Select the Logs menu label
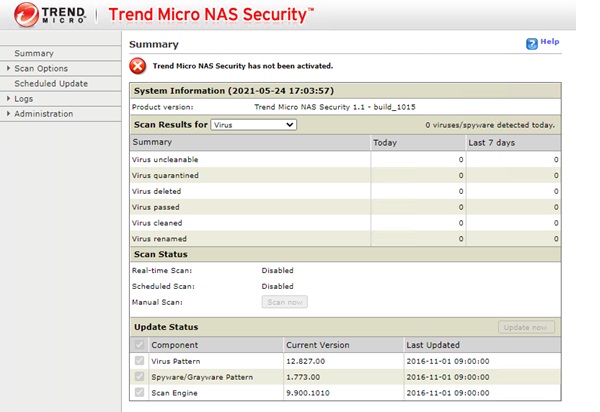 point(24,99)
